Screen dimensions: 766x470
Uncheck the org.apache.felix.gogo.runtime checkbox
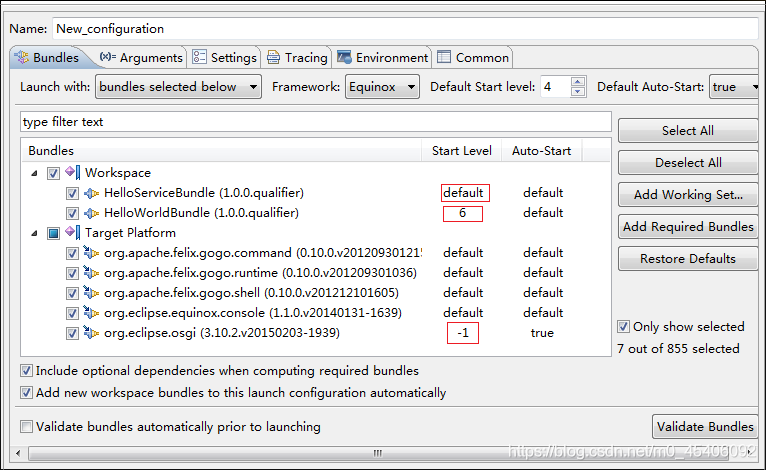[x=72, y=274]
